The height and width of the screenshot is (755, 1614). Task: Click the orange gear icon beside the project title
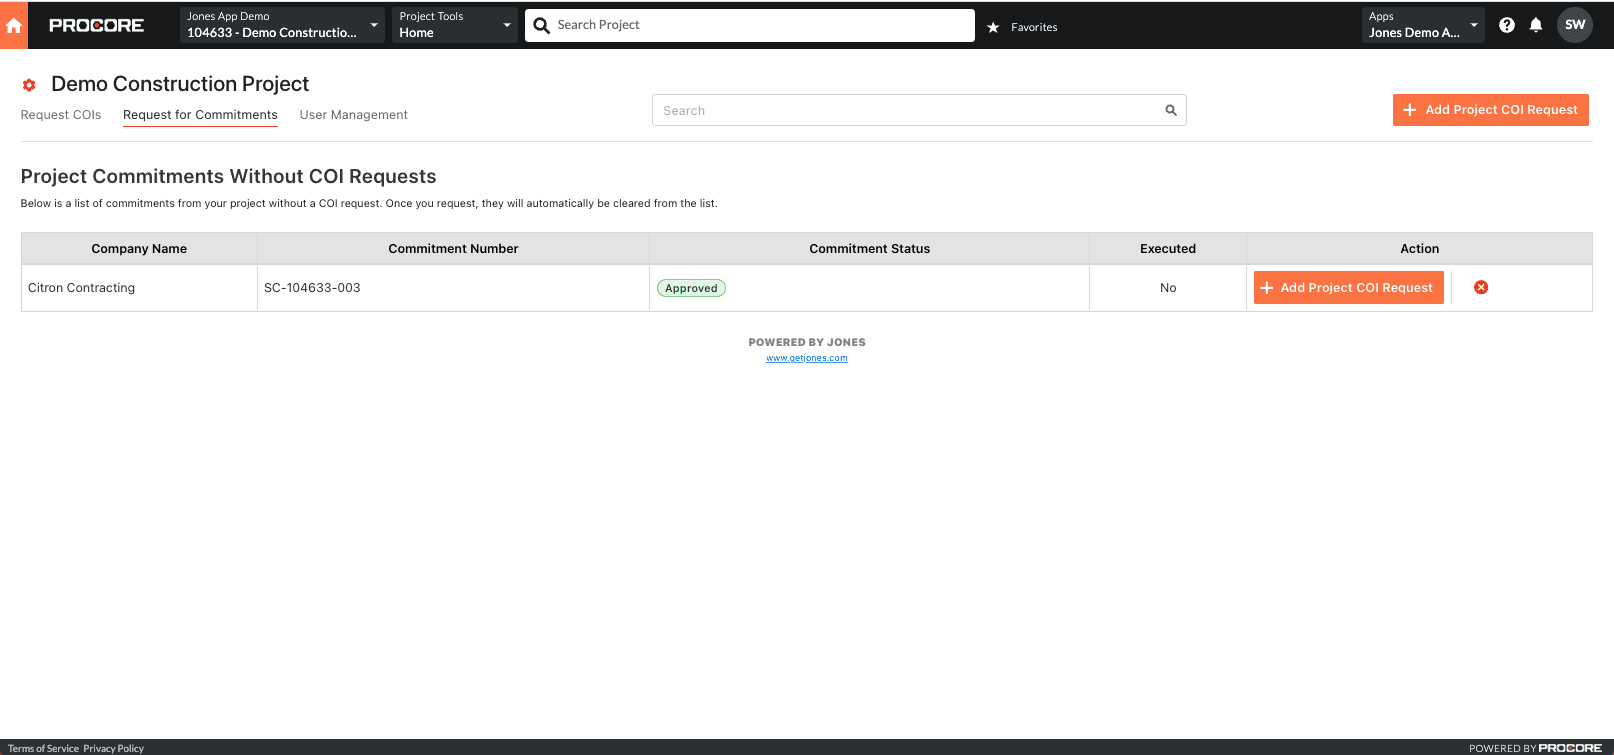coord(29,85)
